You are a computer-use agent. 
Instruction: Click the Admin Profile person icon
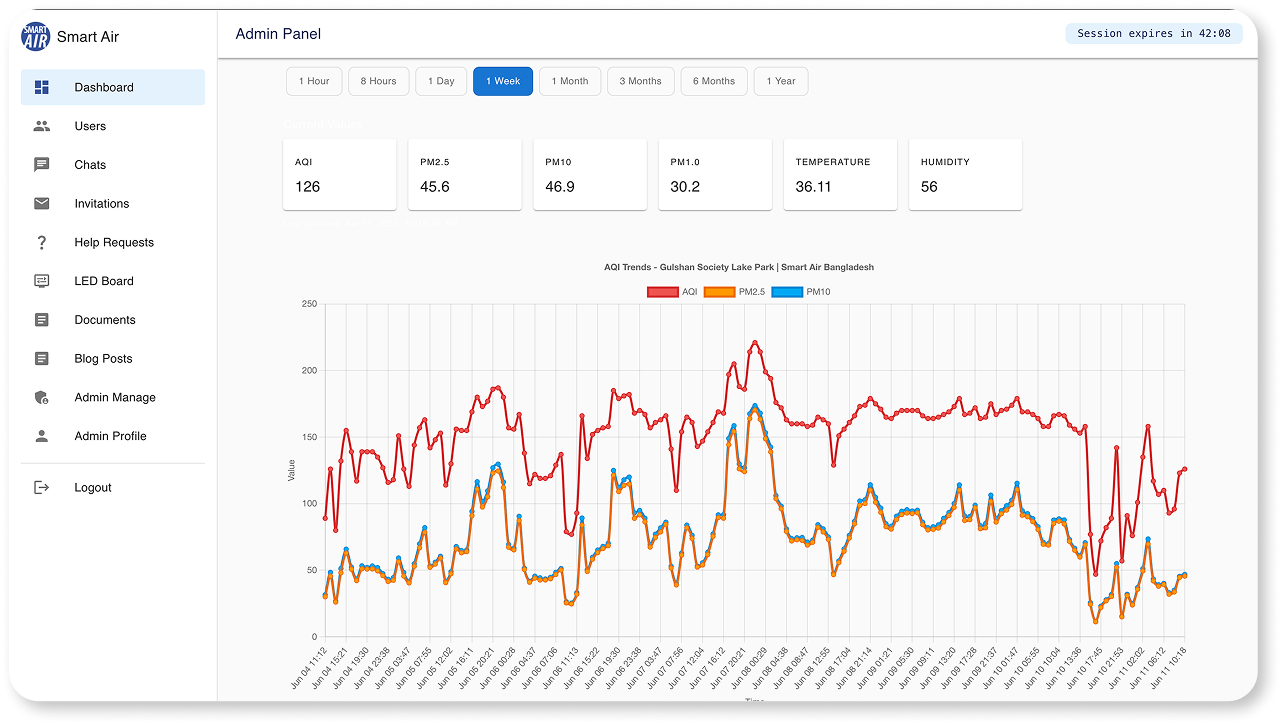(x=42, y=436)
